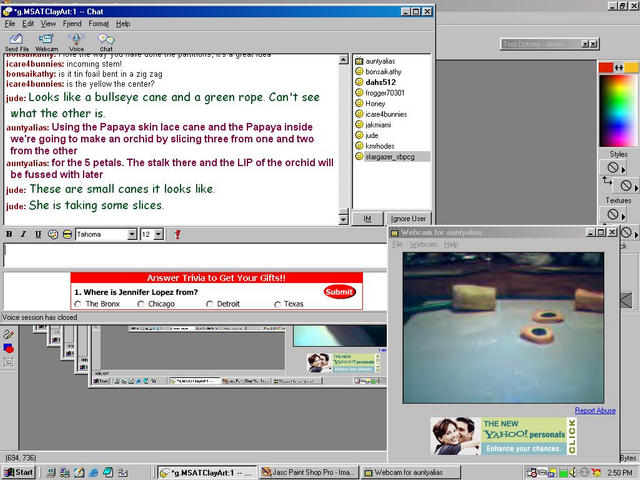Open the Edit menu in chat window

(x=28, y=24)
